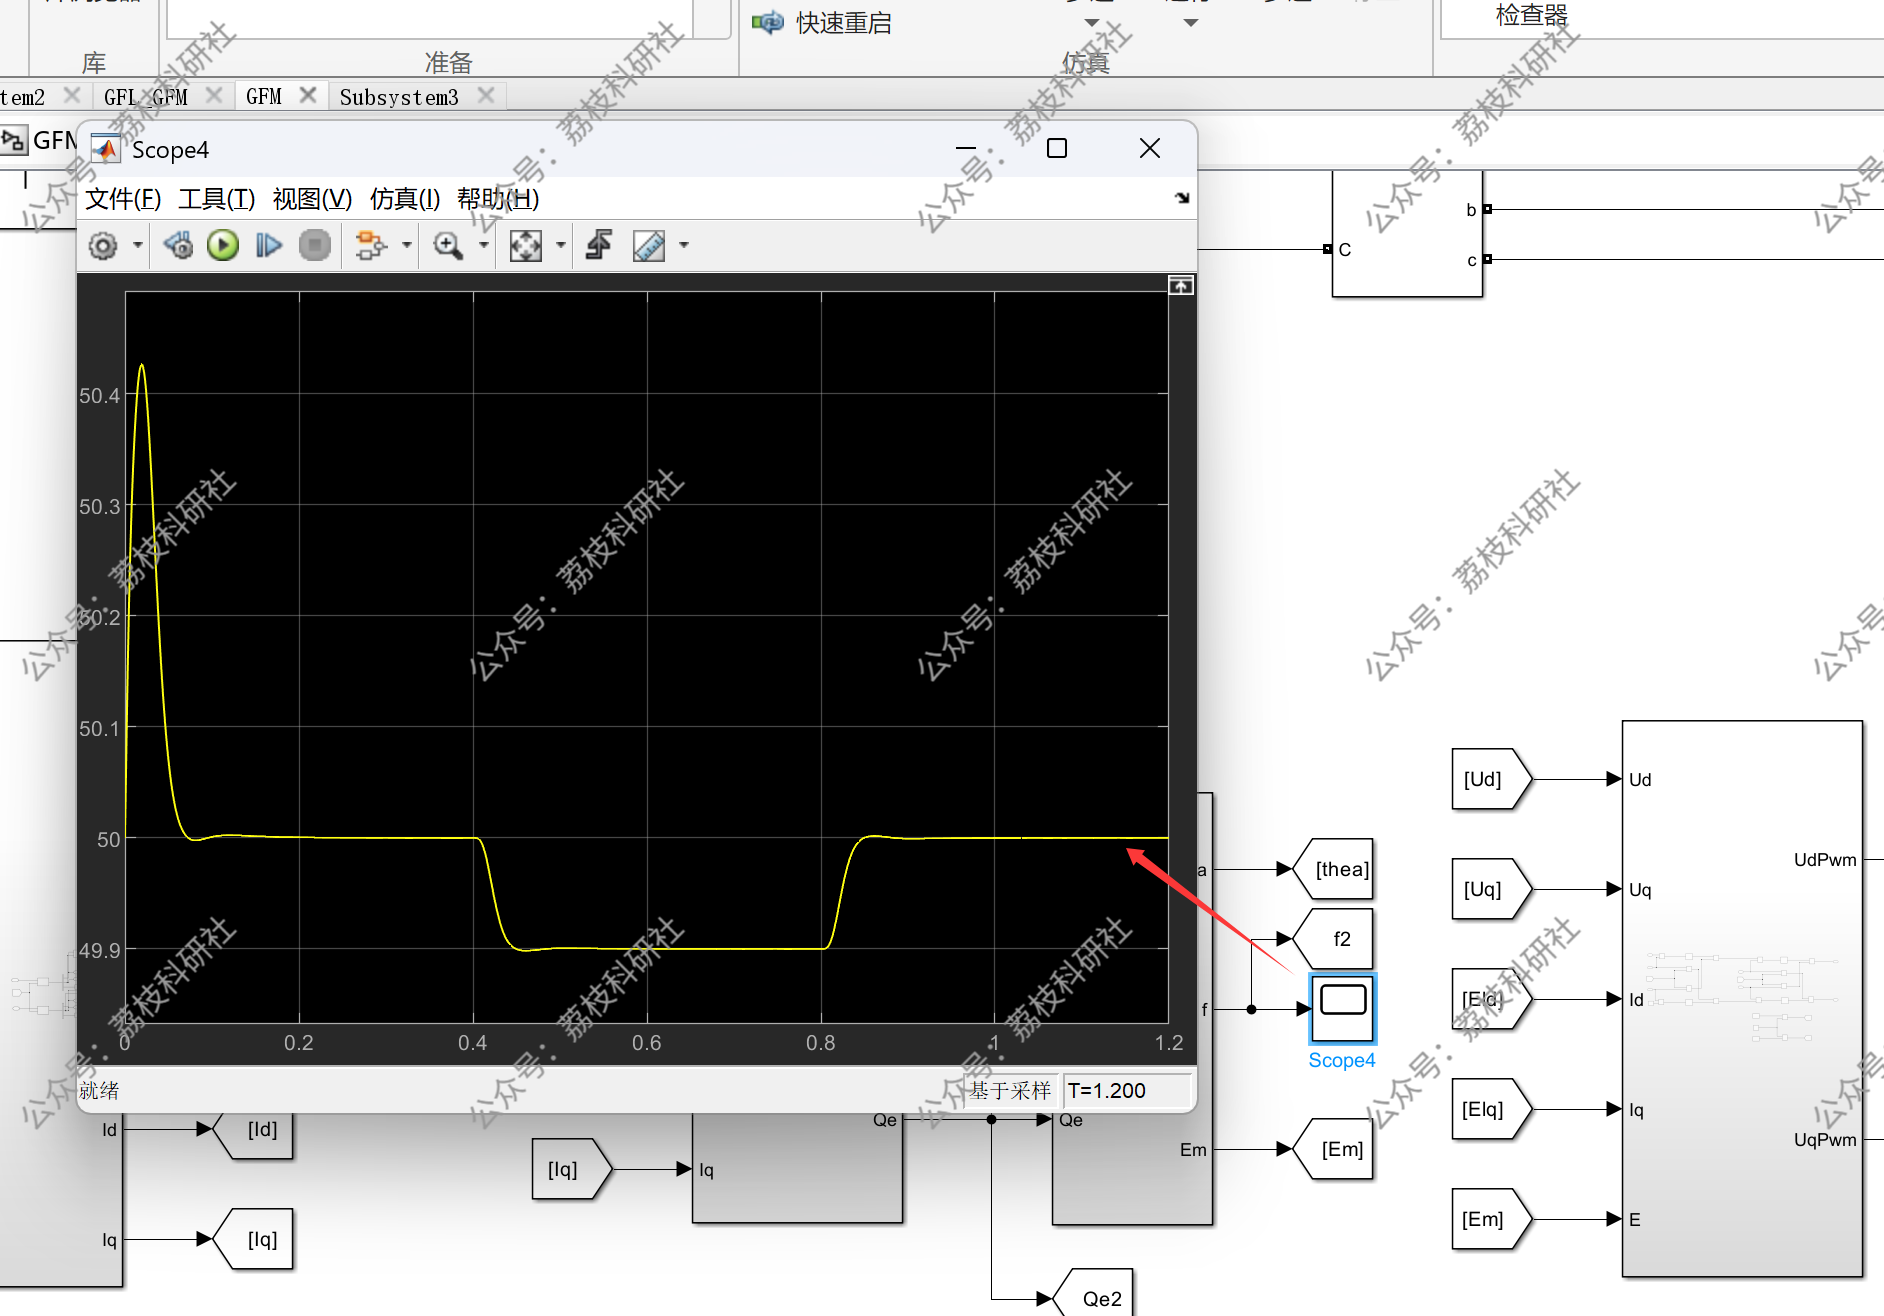Open the 工具(T) menu in Scope4
This screenshot has height=1316, width=1884.
[x=217, y=199]
